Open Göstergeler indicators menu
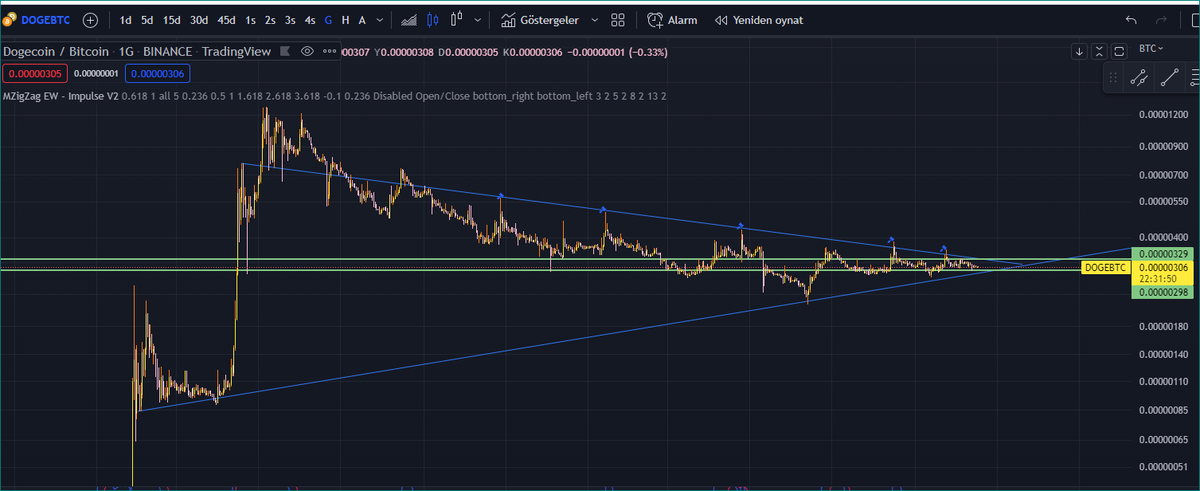Viewport: 1200px width, 491px height. [539, 19]
